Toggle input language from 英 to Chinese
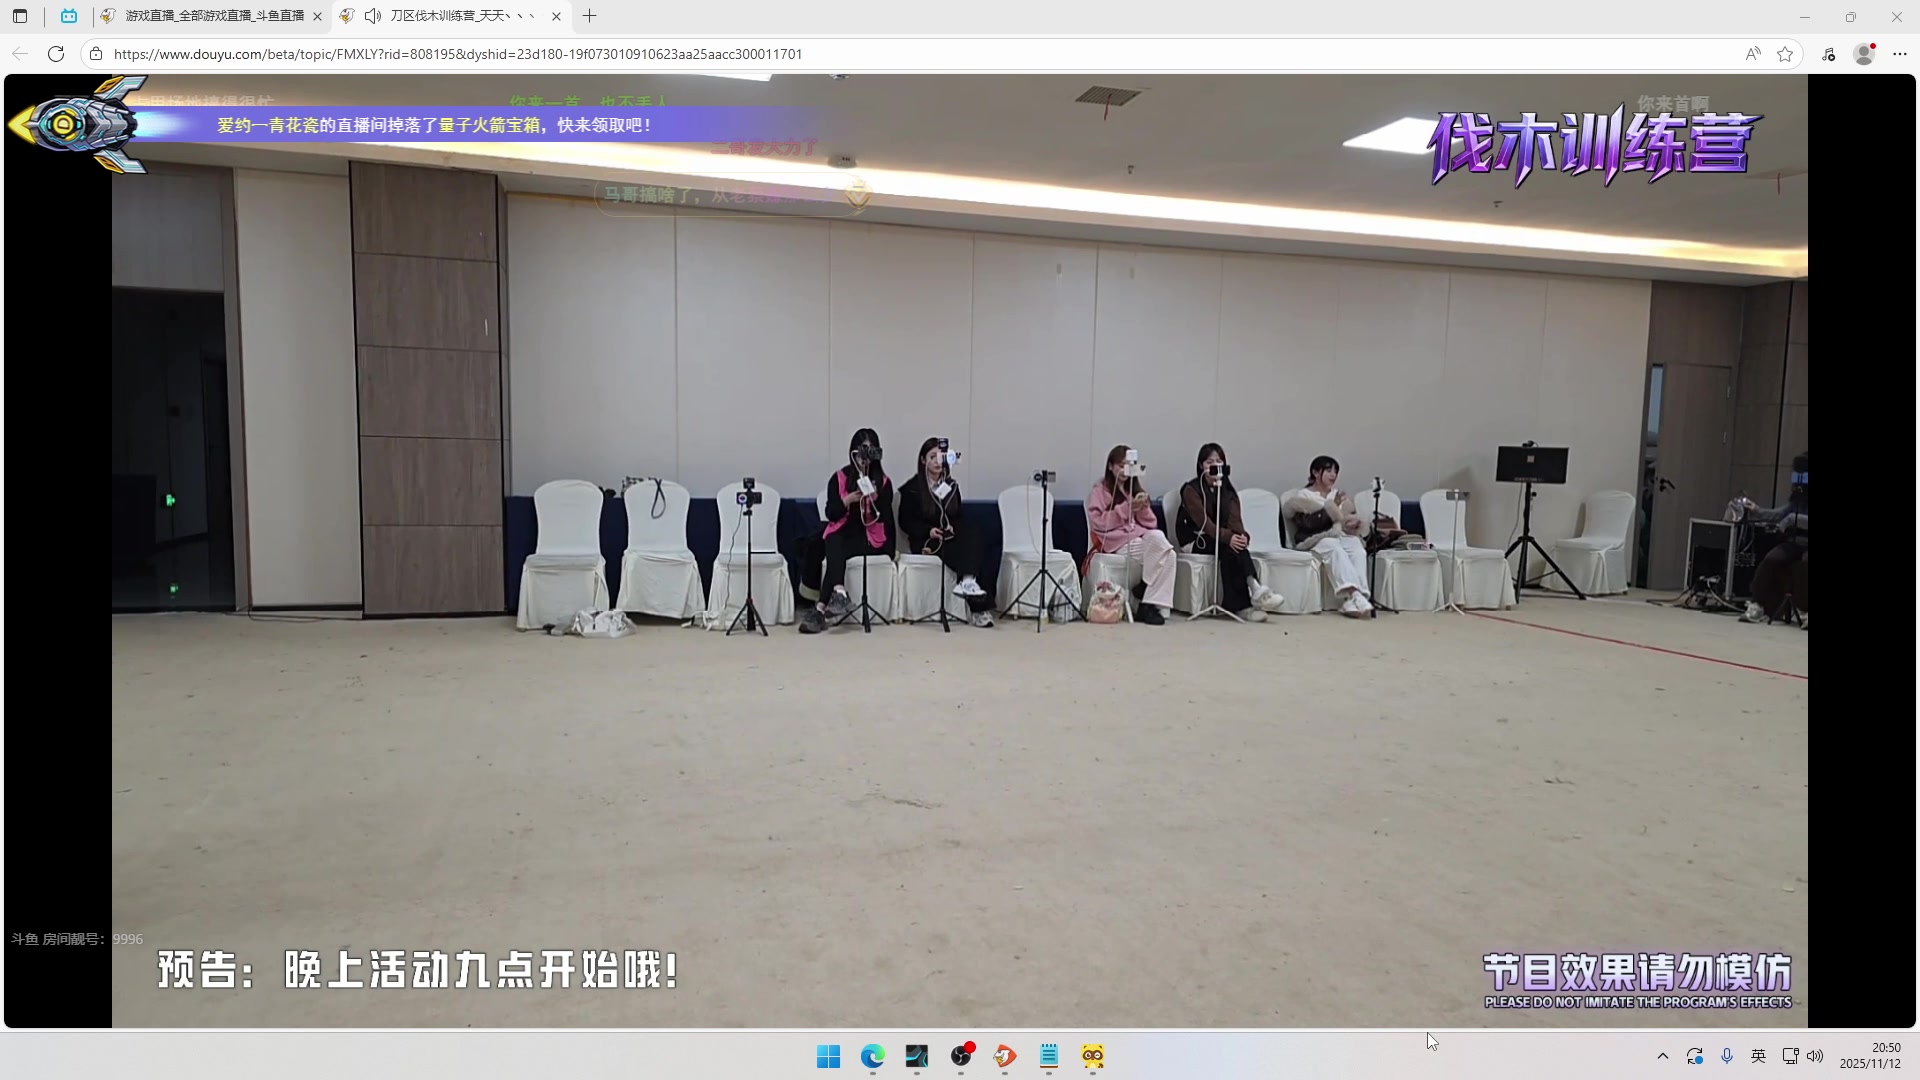This screenshot has width=1920, height=1080. coord(1758,1056)
